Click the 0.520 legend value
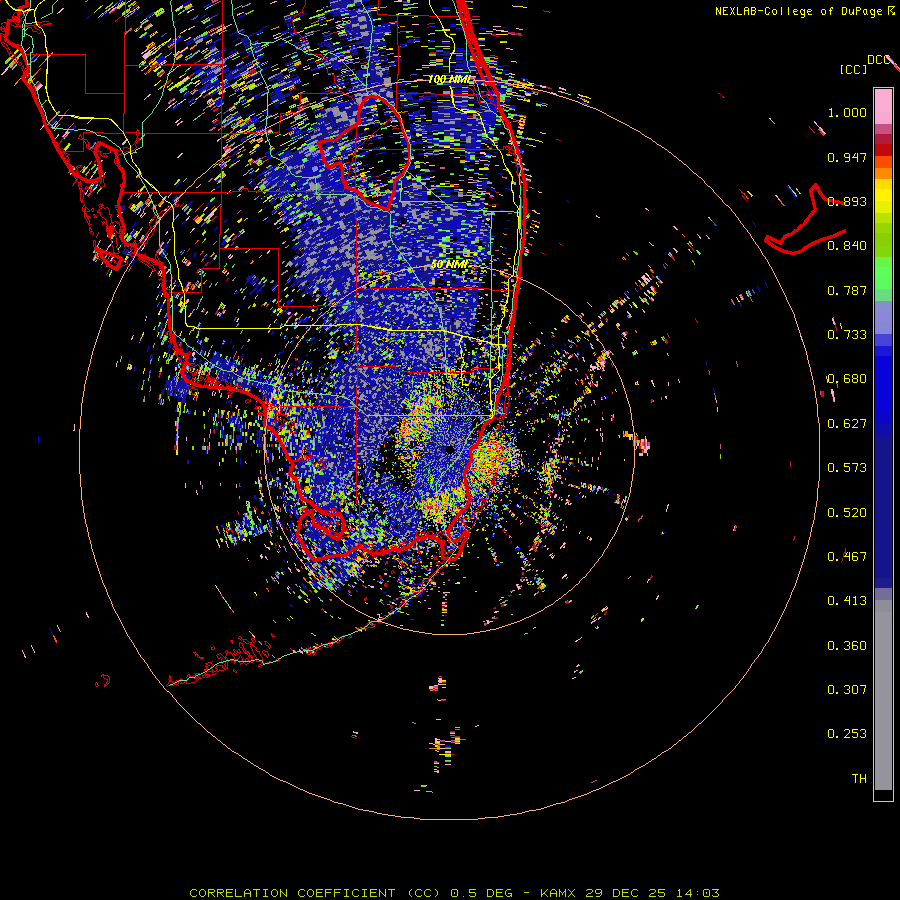The height and width of the screenshot is (900, 900). coord(847,512)
